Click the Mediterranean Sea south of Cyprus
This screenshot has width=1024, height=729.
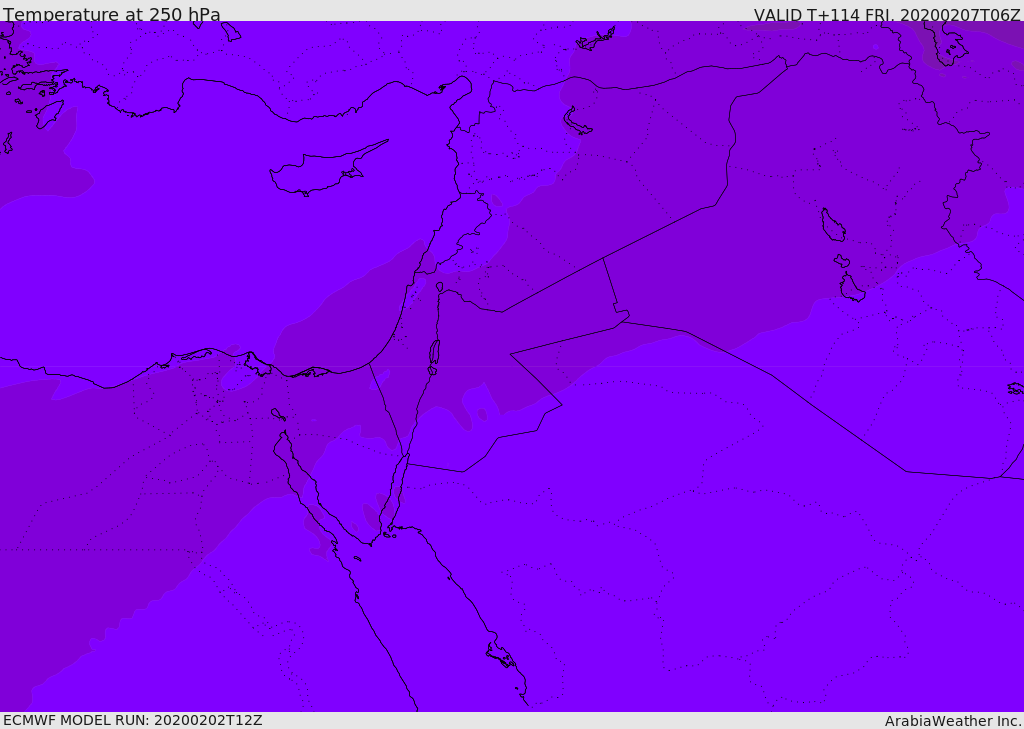(294, 261)
